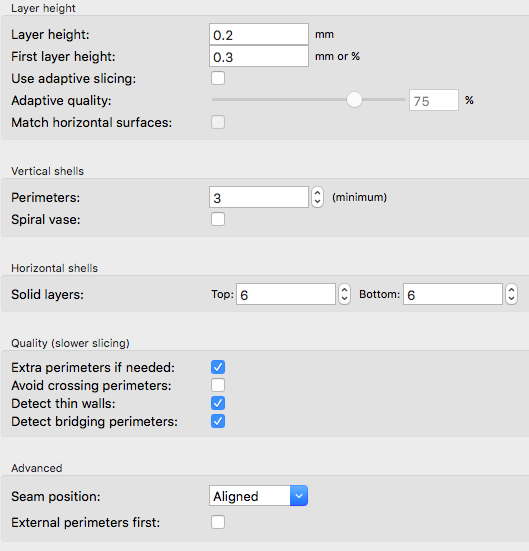529x551 pixels.
Task: Click the Bottom solid layers field
Action: click(453, 294)
